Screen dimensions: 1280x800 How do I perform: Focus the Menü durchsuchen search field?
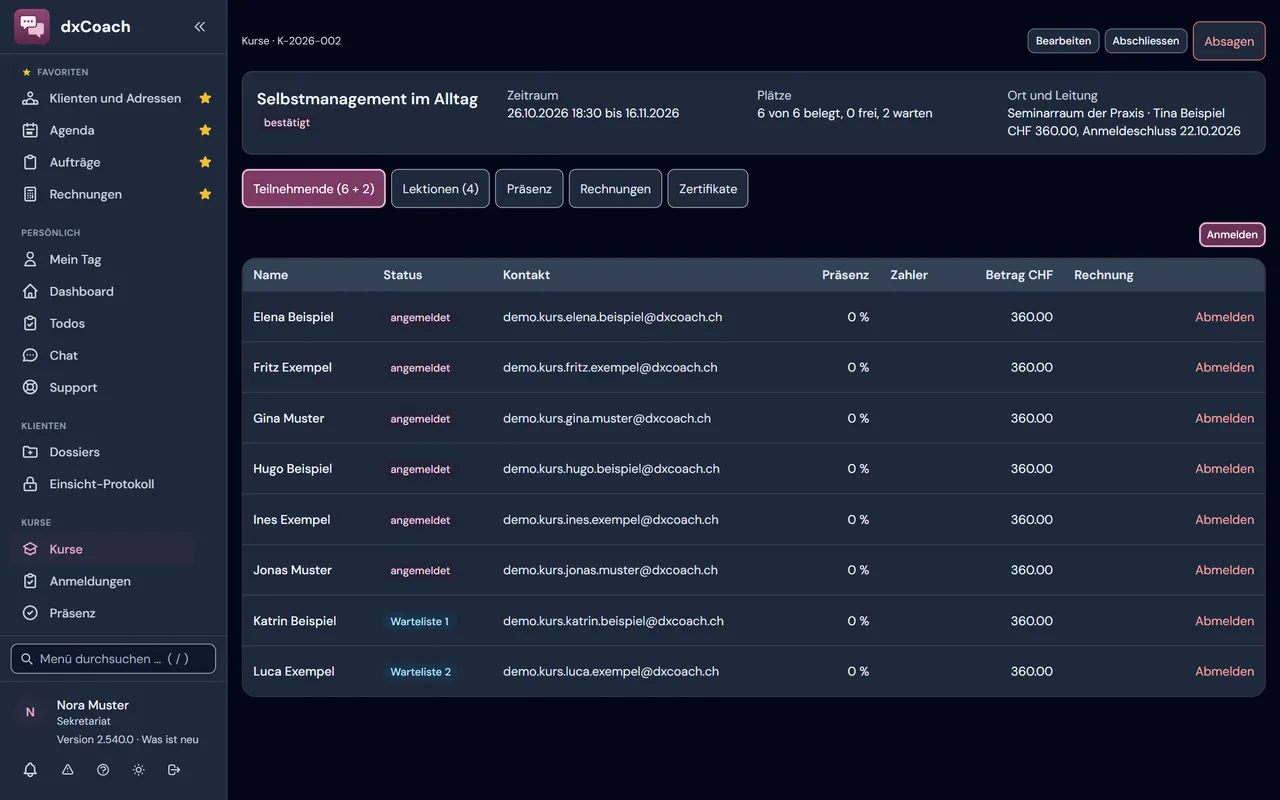pos(113,659)
